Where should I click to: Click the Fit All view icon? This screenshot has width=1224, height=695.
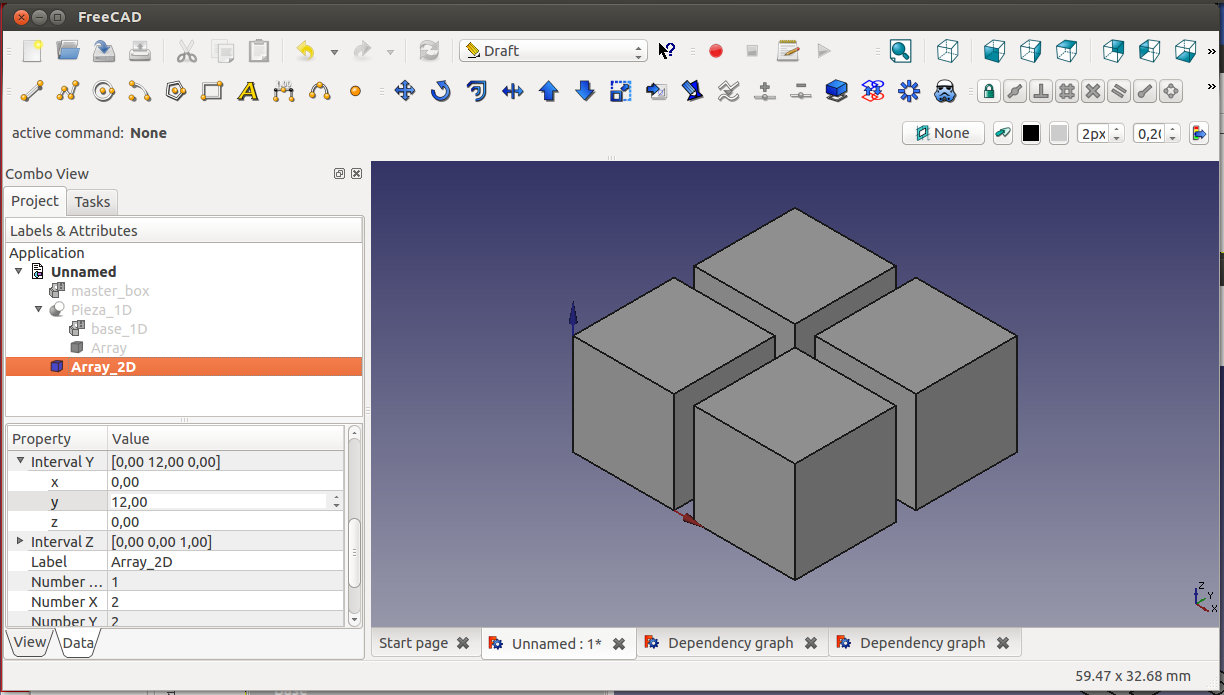pos(900,51)
